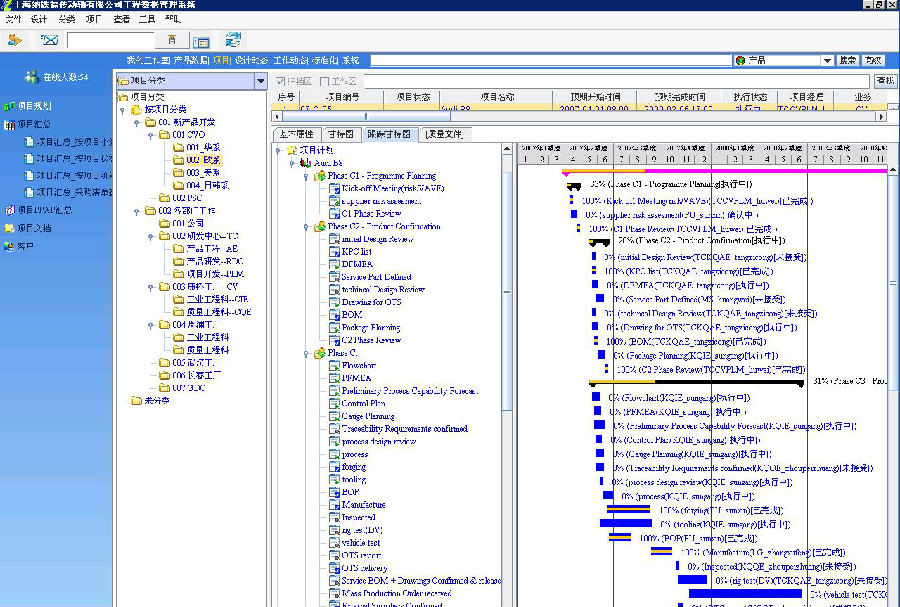Viewport: 900px width, 607px height.
Task: Click the envelope mail icon in toolbar
Action: (49, 40)
